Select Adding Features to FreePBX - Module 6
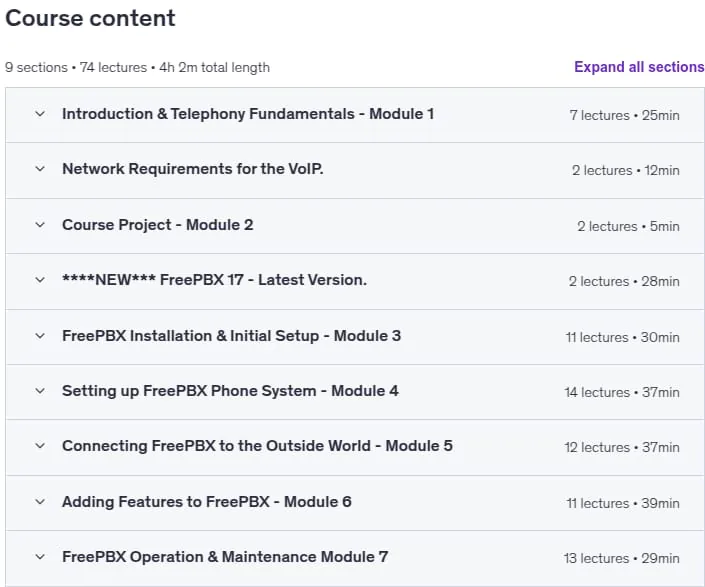 [x=207, y=502]
